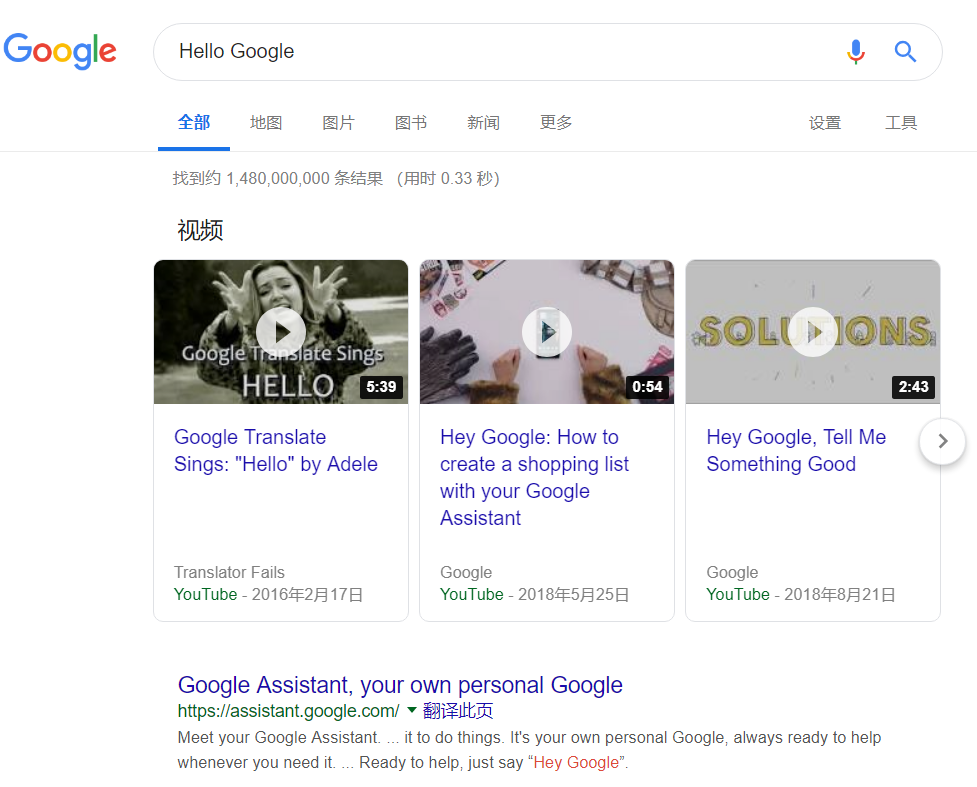Click the YouTube source dated 2016年2月17日
977x787 pixels.
pos(206,594)
